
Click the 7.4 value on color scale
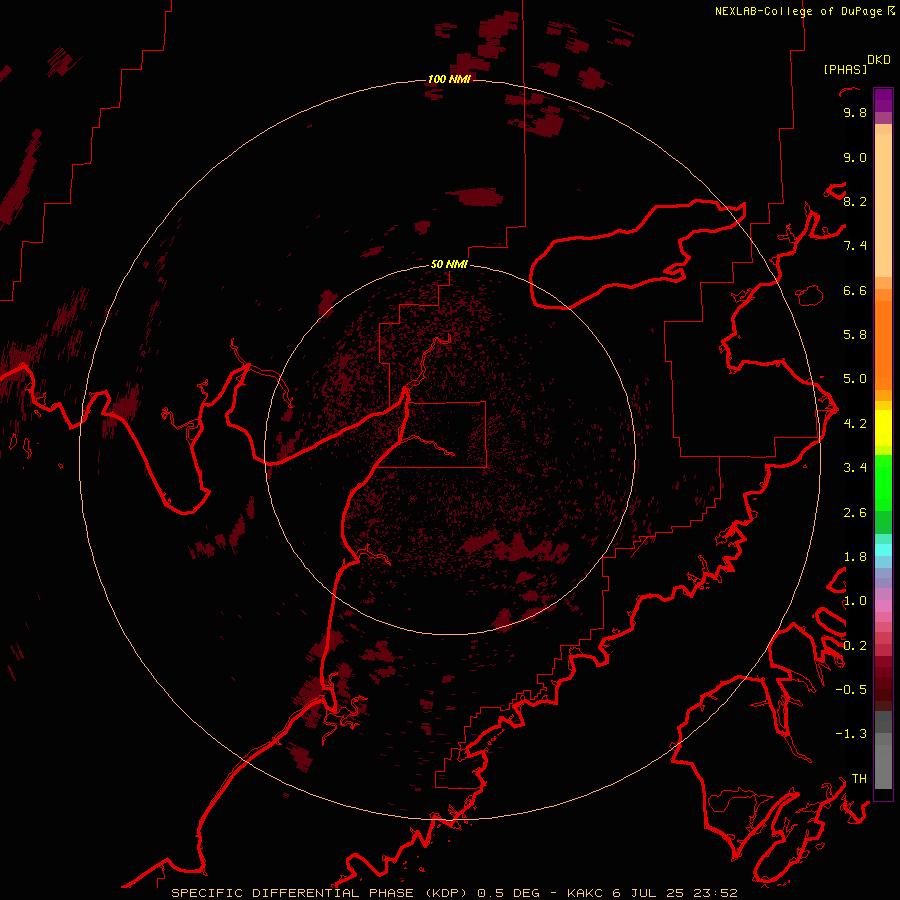855,246
